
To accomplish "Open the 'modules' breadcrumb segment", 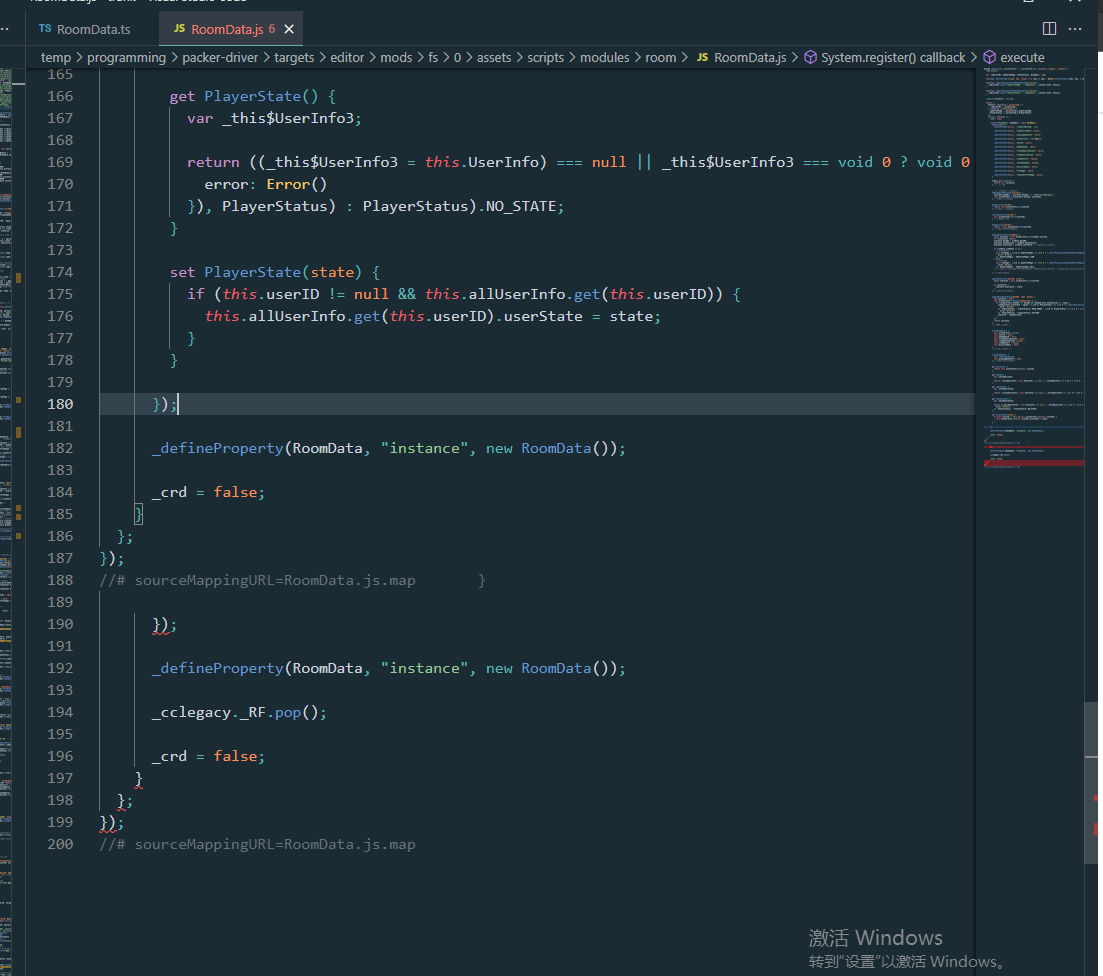I will pos(604,57).
